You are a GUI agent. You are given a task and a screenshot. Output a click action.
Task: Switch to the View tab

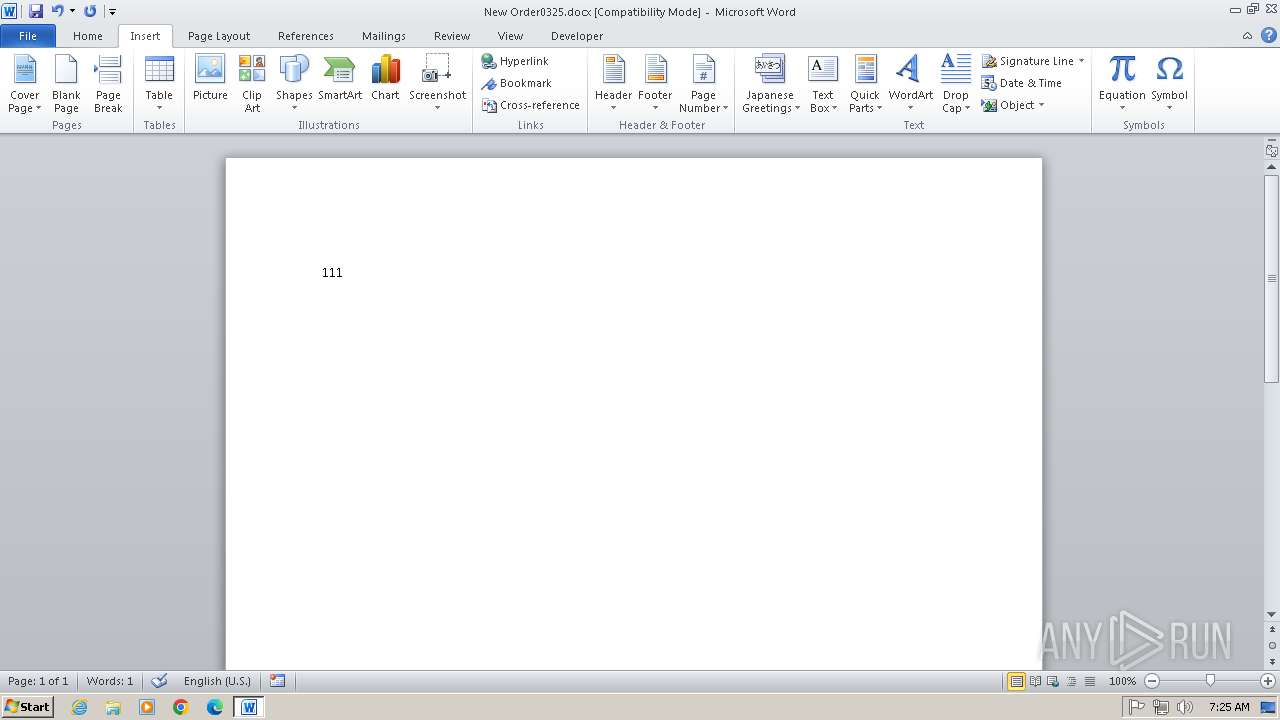point(510,36)
